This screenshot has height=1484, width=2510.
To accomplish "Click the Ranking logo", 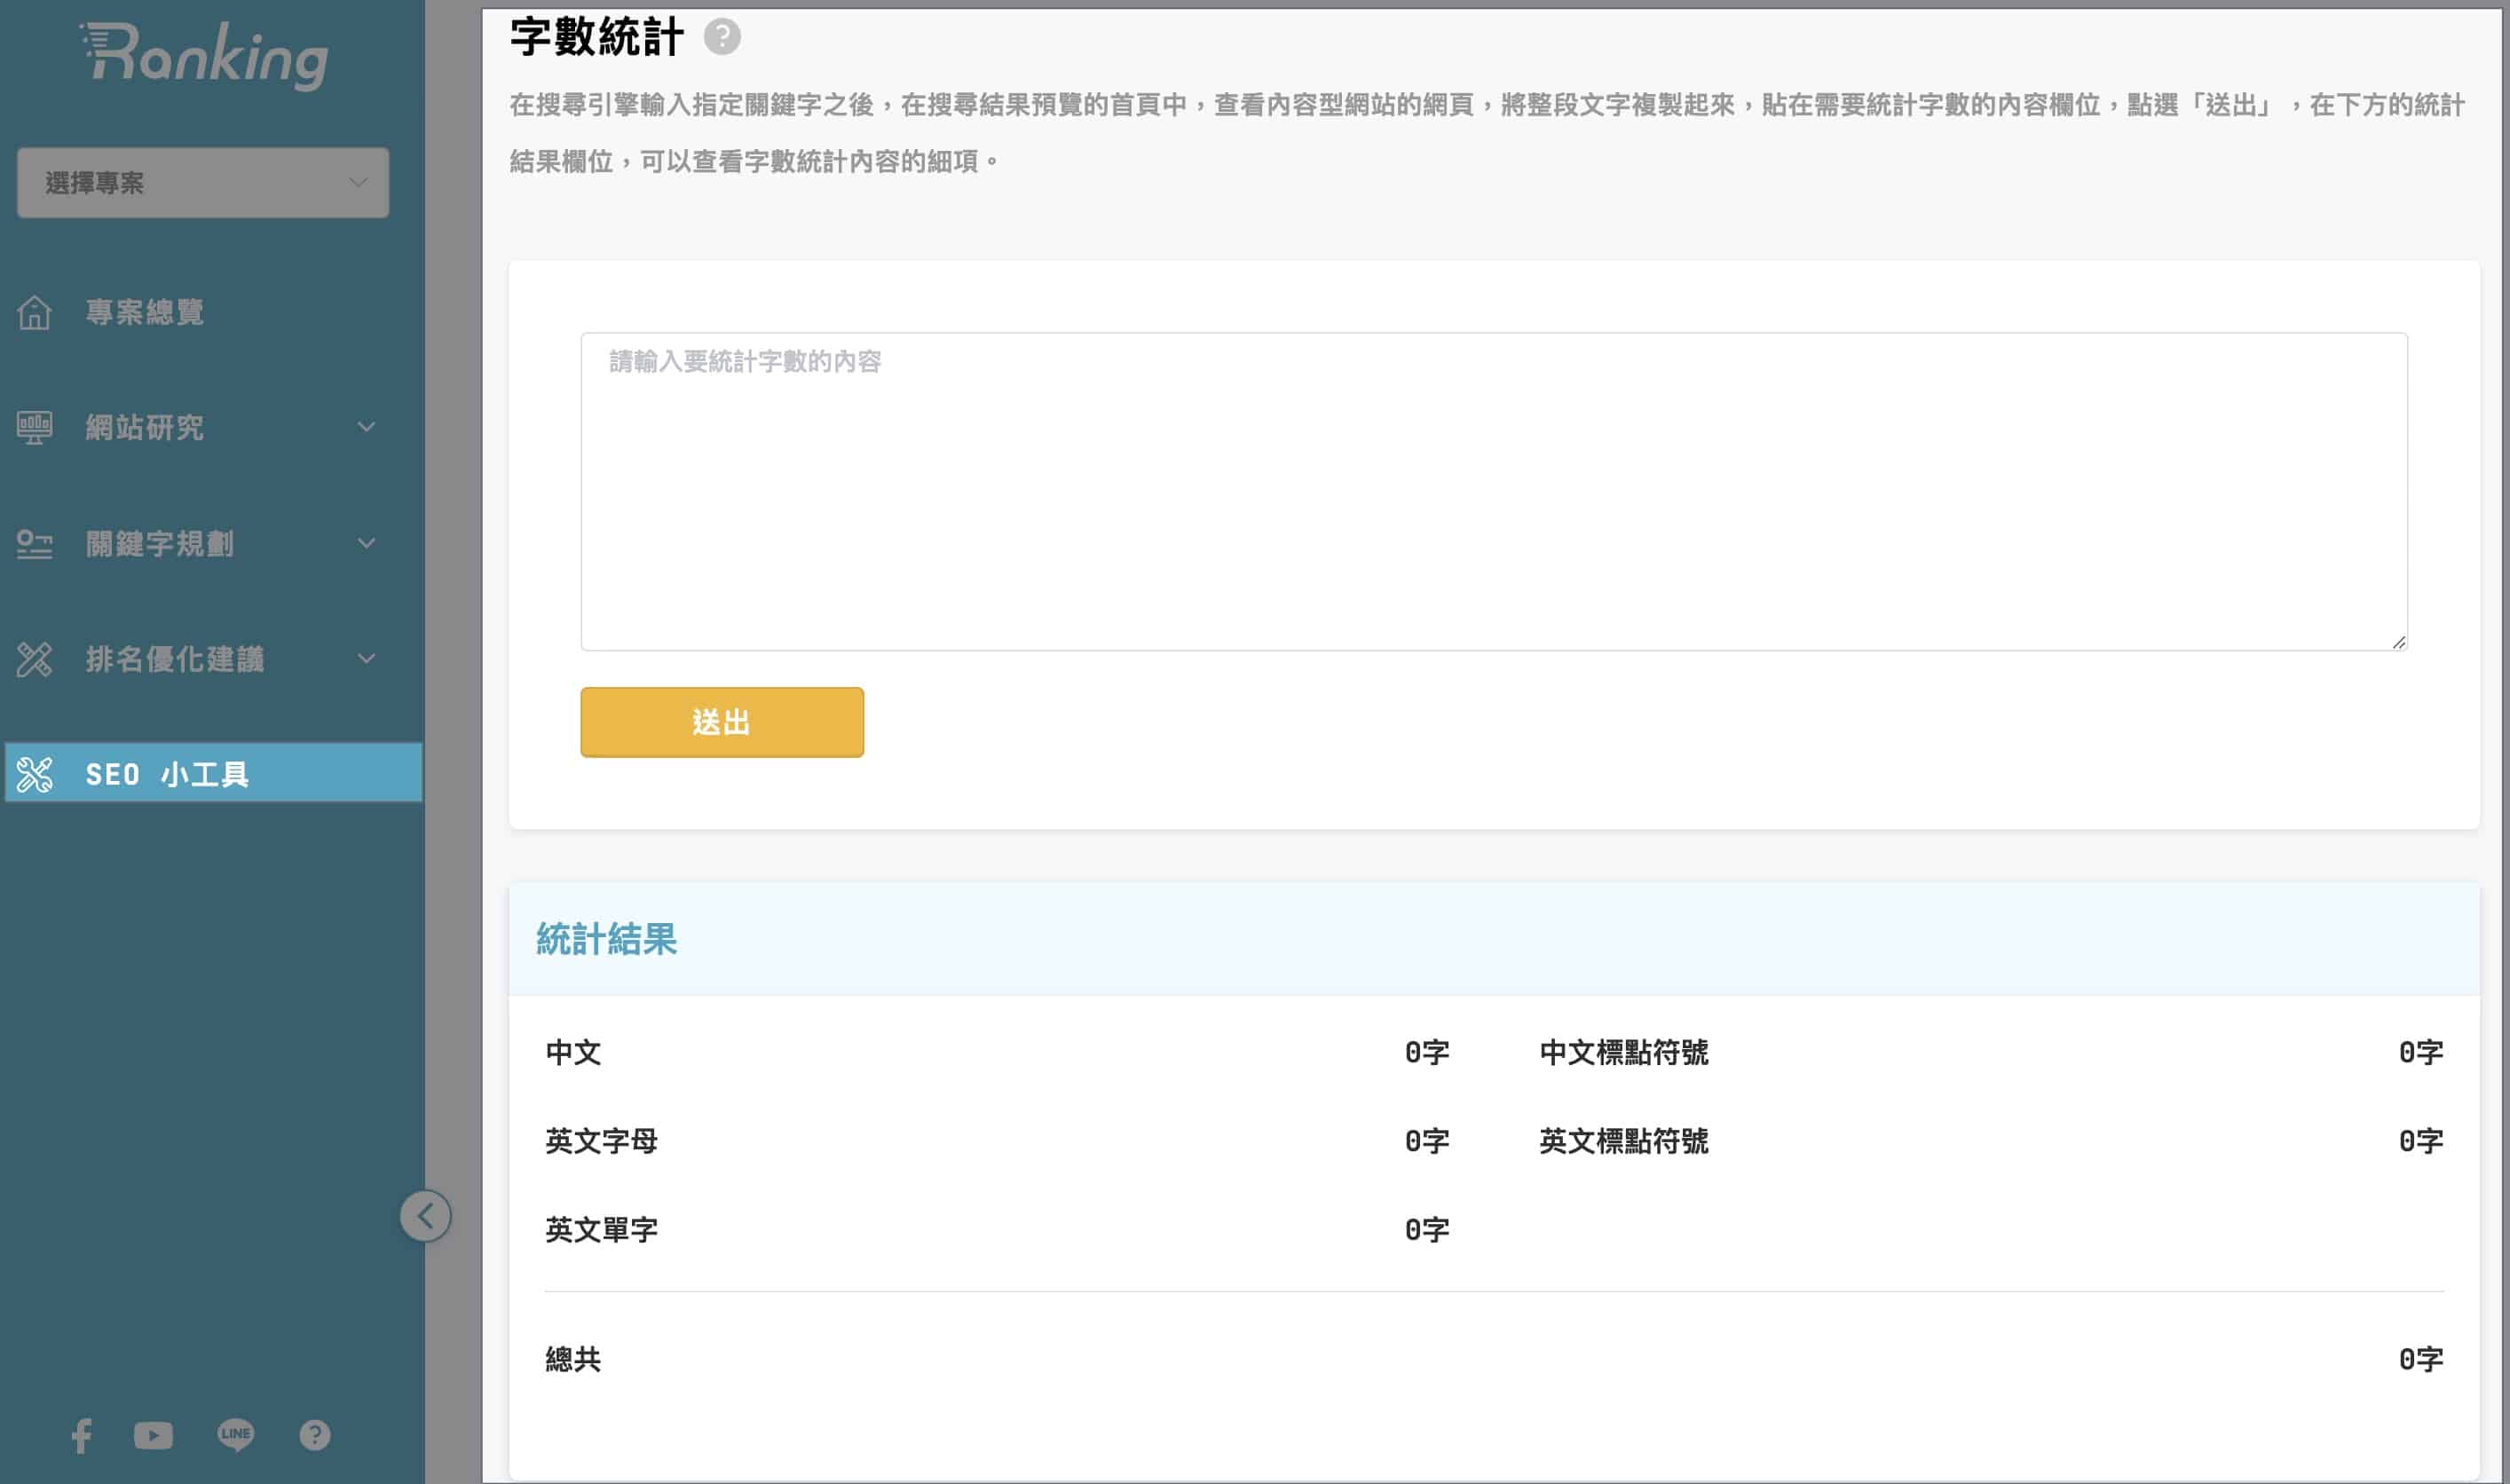I will click(x=205, y=55).
